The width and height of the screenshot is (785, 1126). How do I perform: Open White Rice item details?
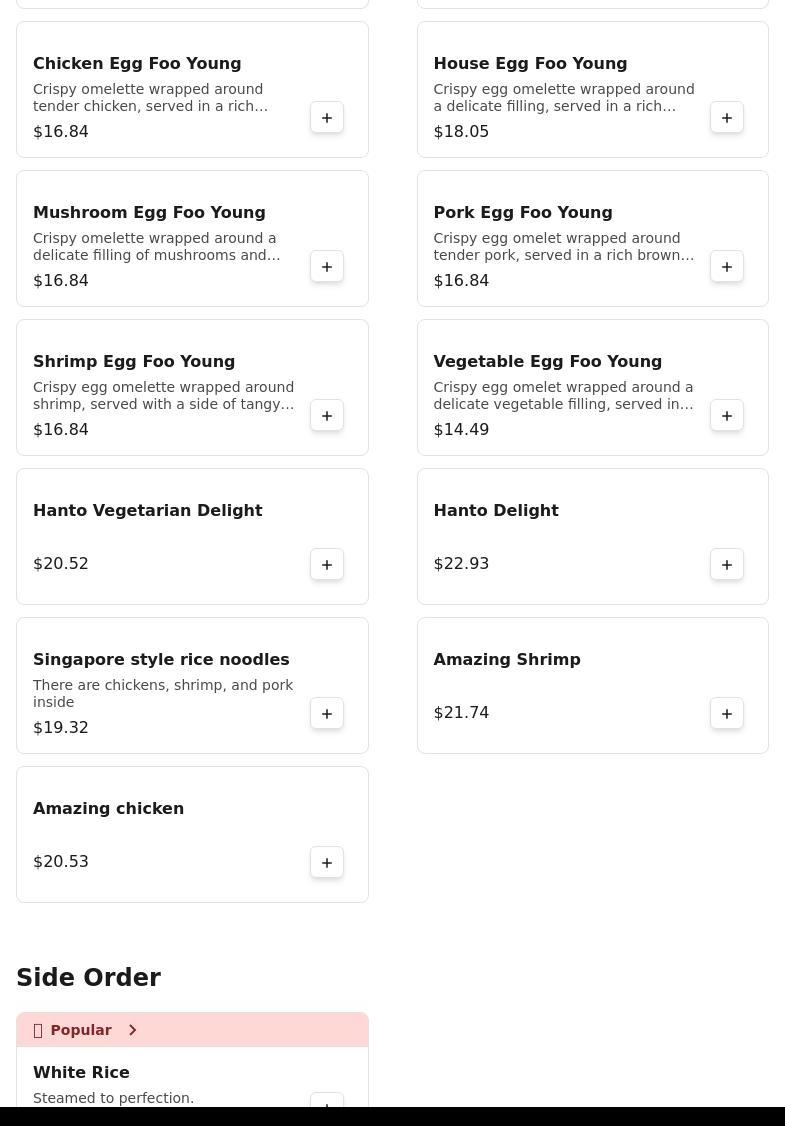[82, 1073]
